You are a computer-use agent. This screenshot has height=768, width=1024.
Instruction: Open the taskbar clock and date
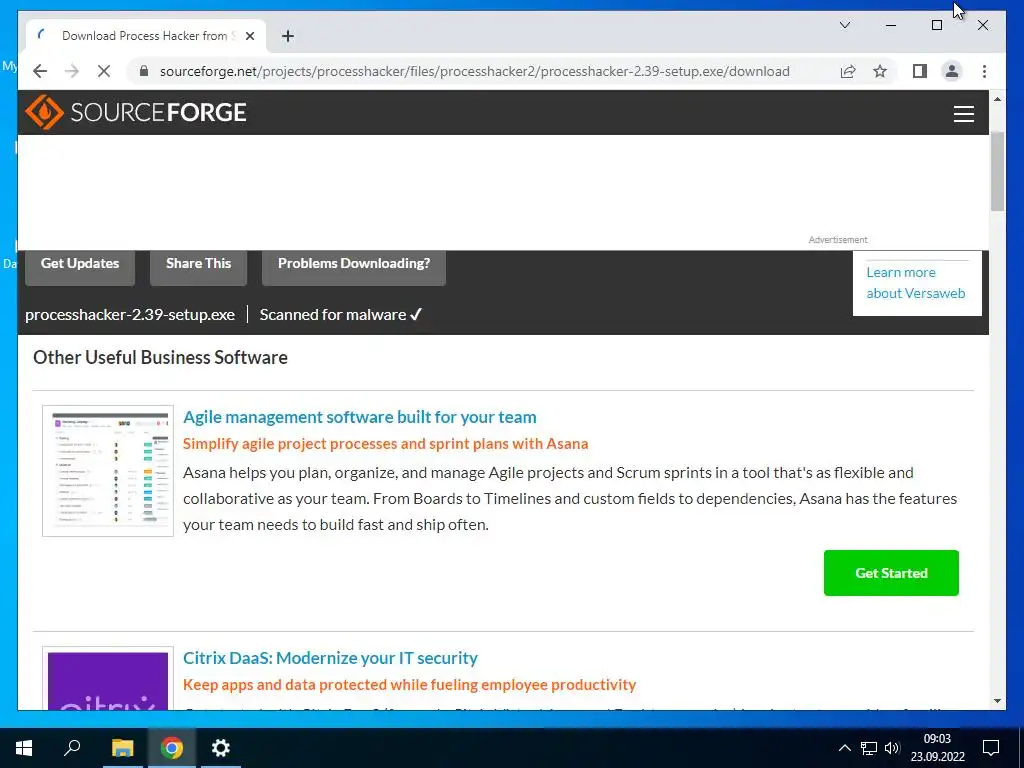[x=937, y=748]
